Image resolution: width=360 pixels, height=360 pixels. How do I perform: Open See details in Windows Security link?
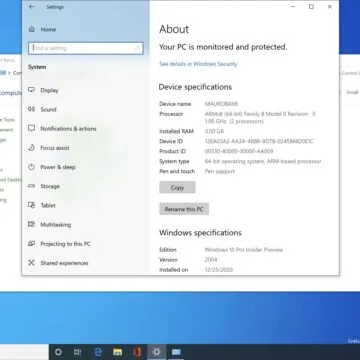(x=198, y=64)
